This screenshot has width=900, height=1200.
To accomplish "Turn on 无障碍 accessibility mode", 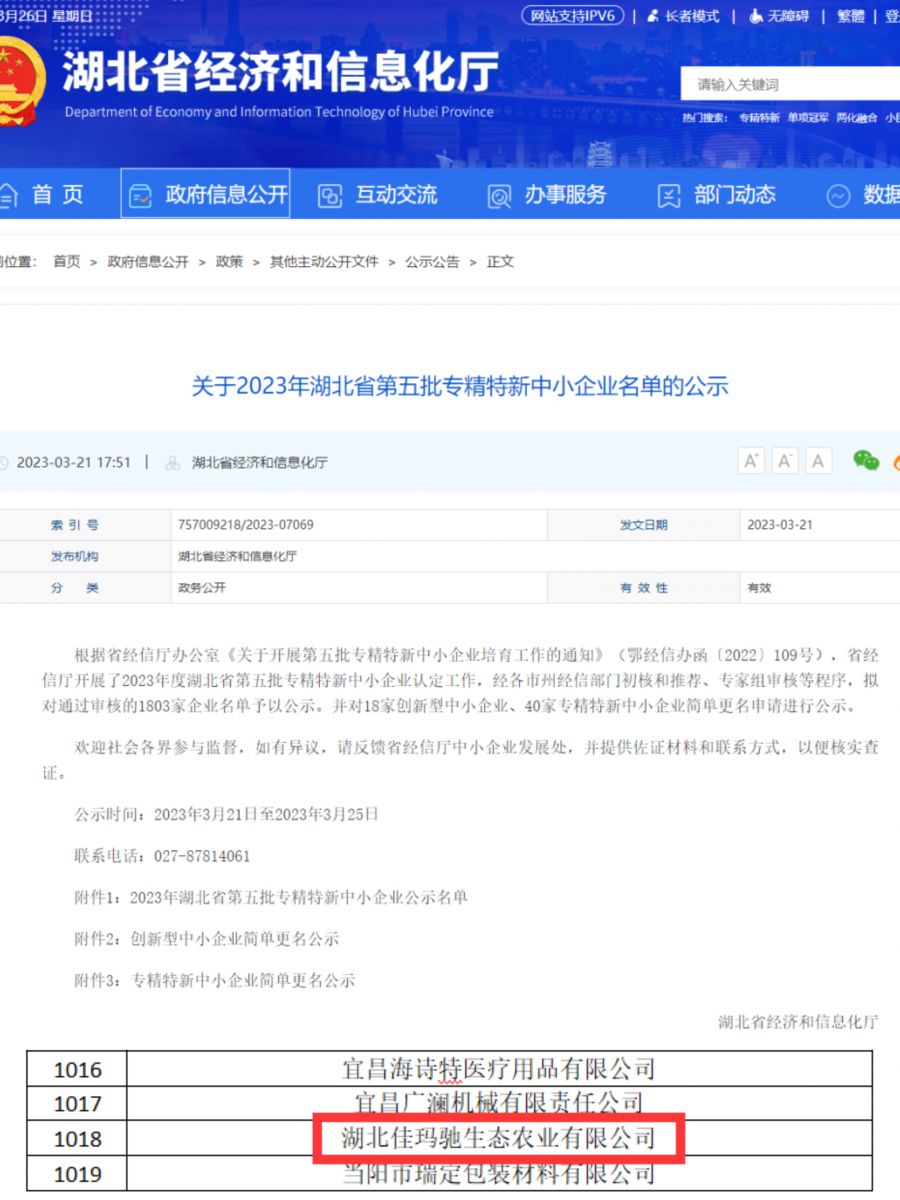I will point(778,16).
